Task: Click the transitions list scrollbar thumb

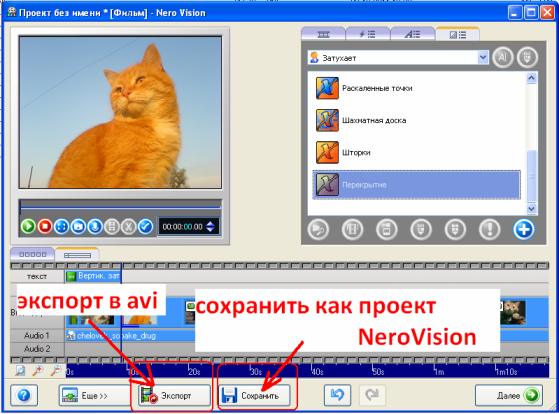Action: pos(531,176)
